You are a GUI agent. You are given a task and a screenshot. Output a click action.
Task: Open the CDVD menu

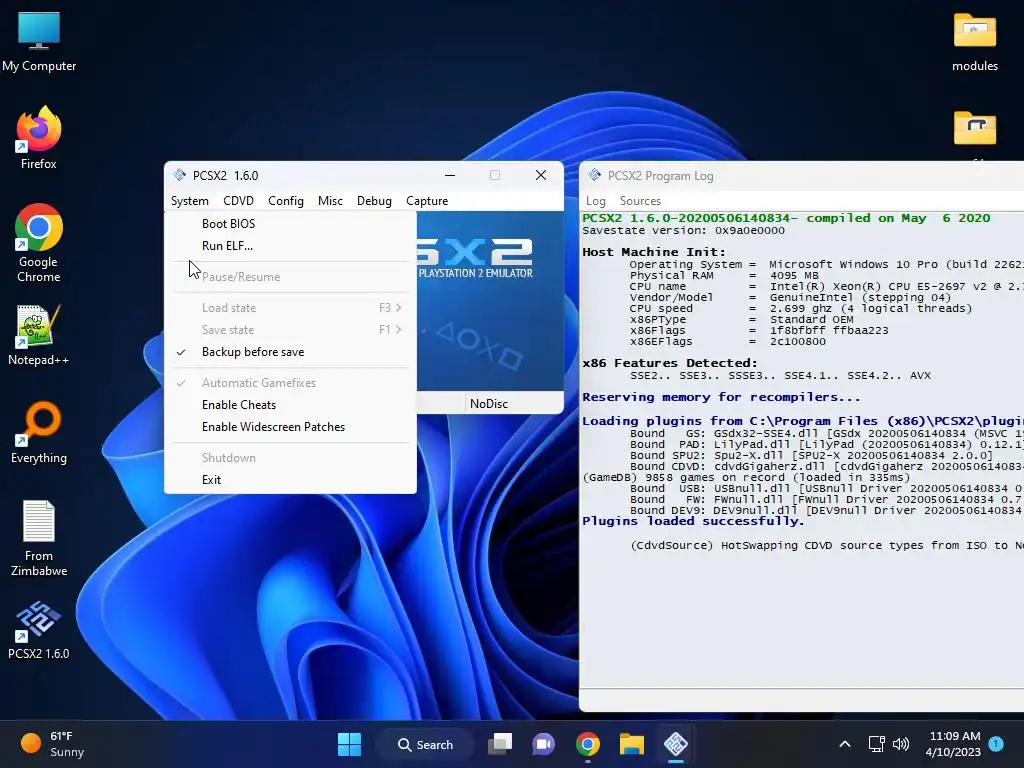238,201
